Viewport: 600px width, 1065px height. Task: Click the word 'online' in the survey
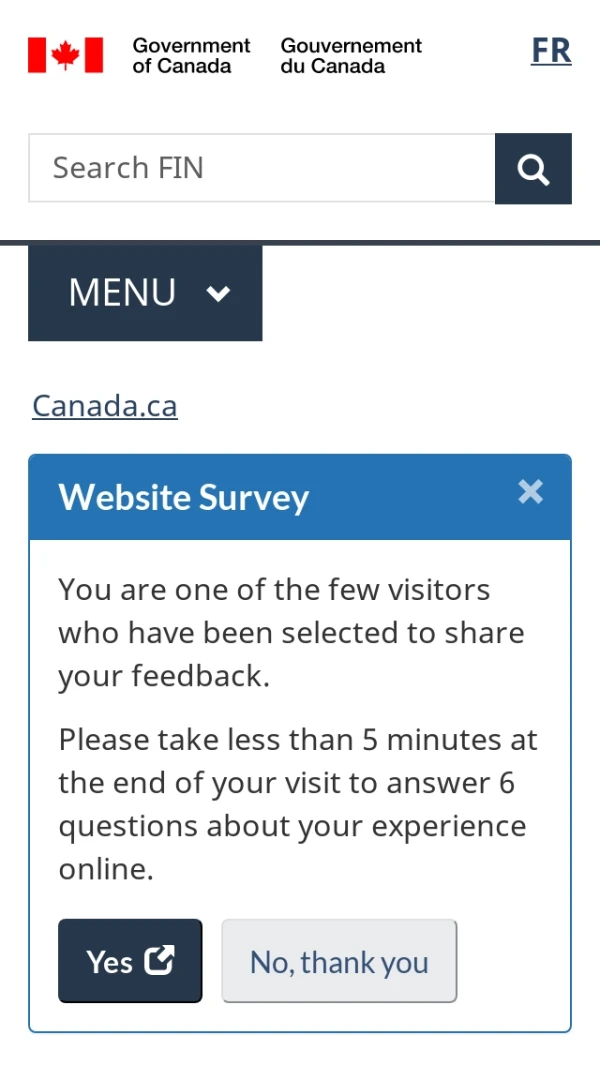pos(104,870)
